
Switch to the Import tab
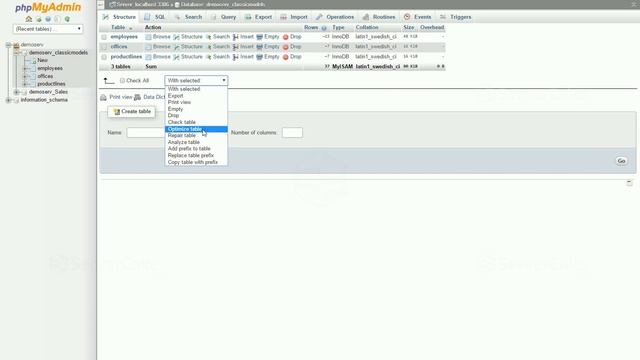(294, 17)
